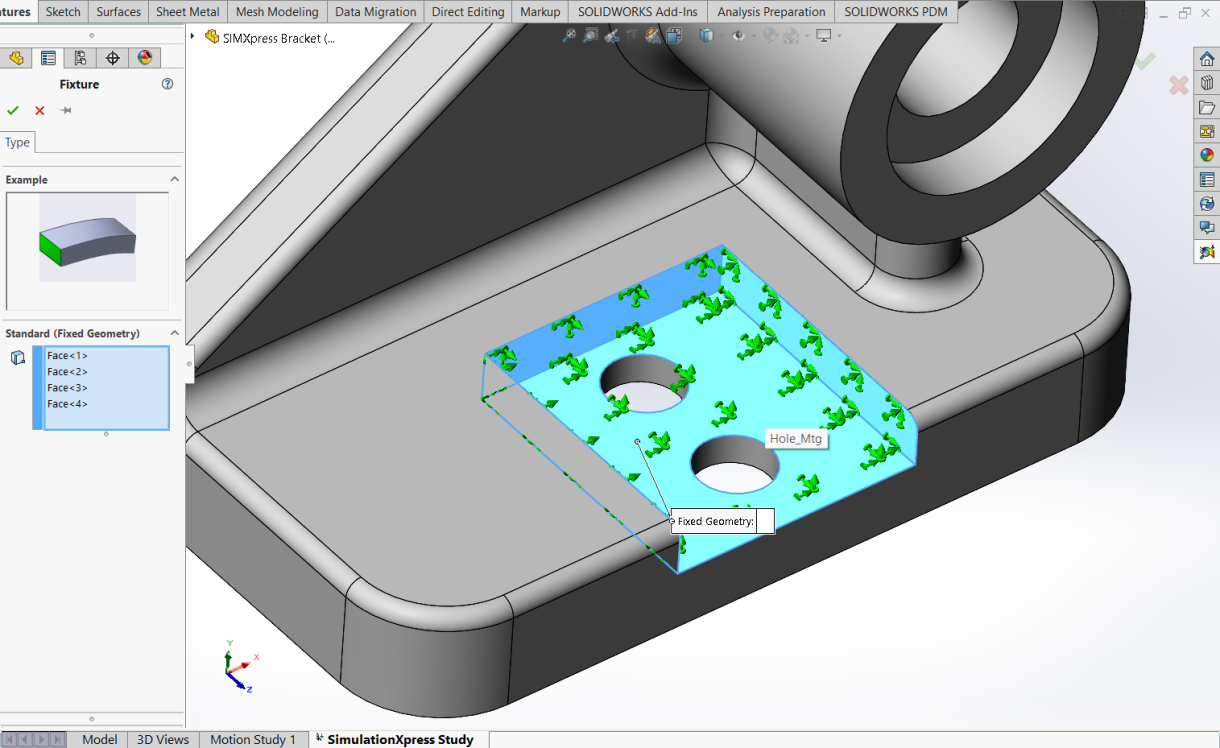1220x748 pixels.
Task: Open the Hide/Show Items dropdown arrow
Action: pos(752,37)
